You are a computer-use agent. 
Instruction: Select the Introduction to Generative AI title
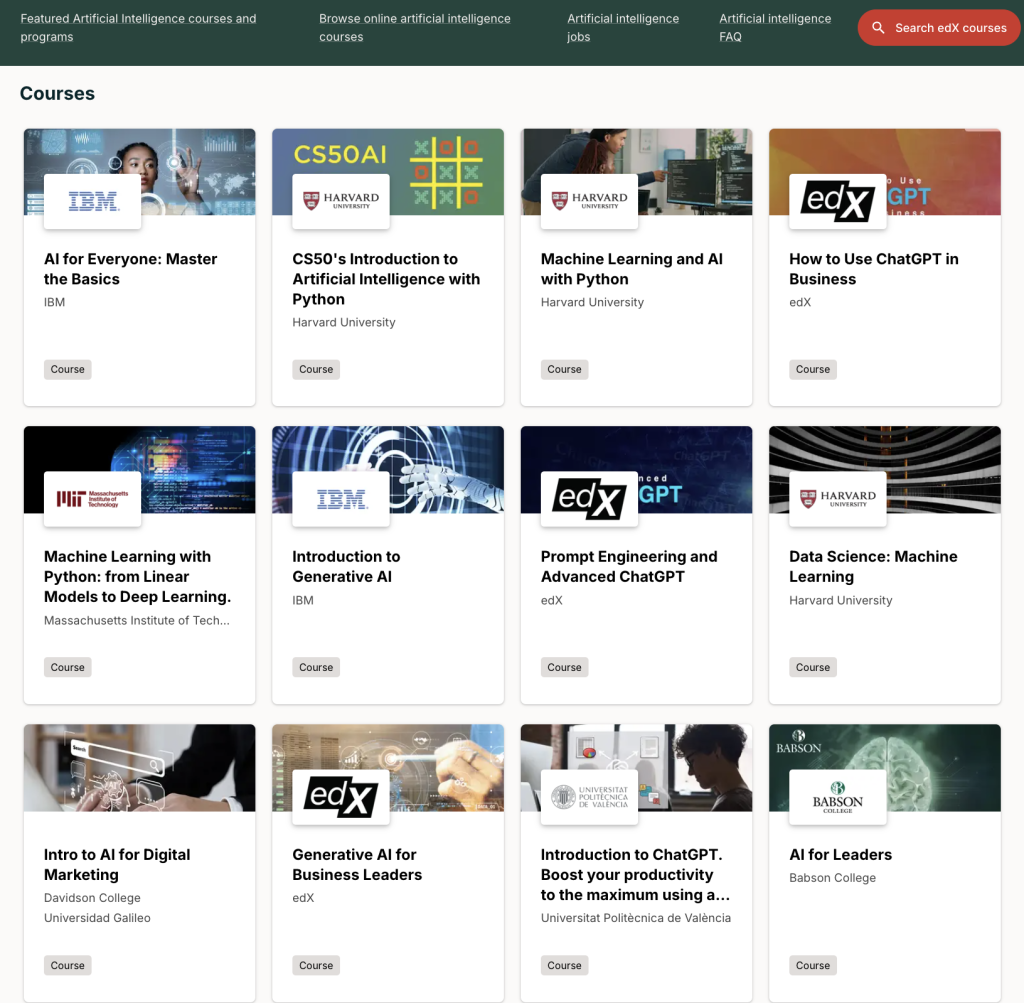click(x=346, y=567)
